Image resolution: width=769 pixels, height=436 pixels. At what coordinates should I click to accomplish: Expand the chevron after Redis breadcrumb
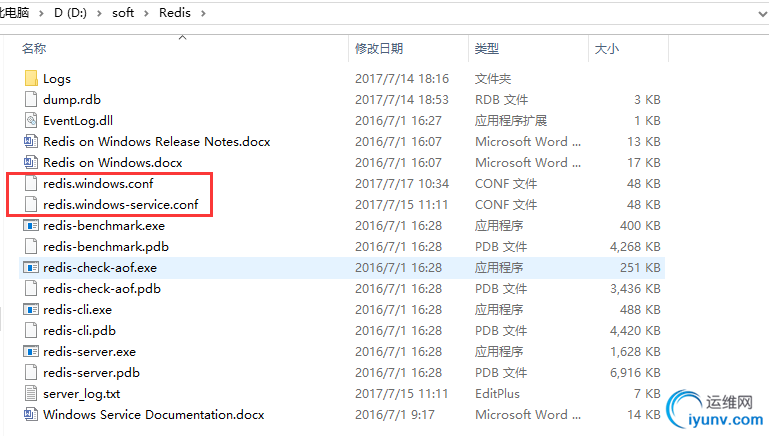[203, 13]
